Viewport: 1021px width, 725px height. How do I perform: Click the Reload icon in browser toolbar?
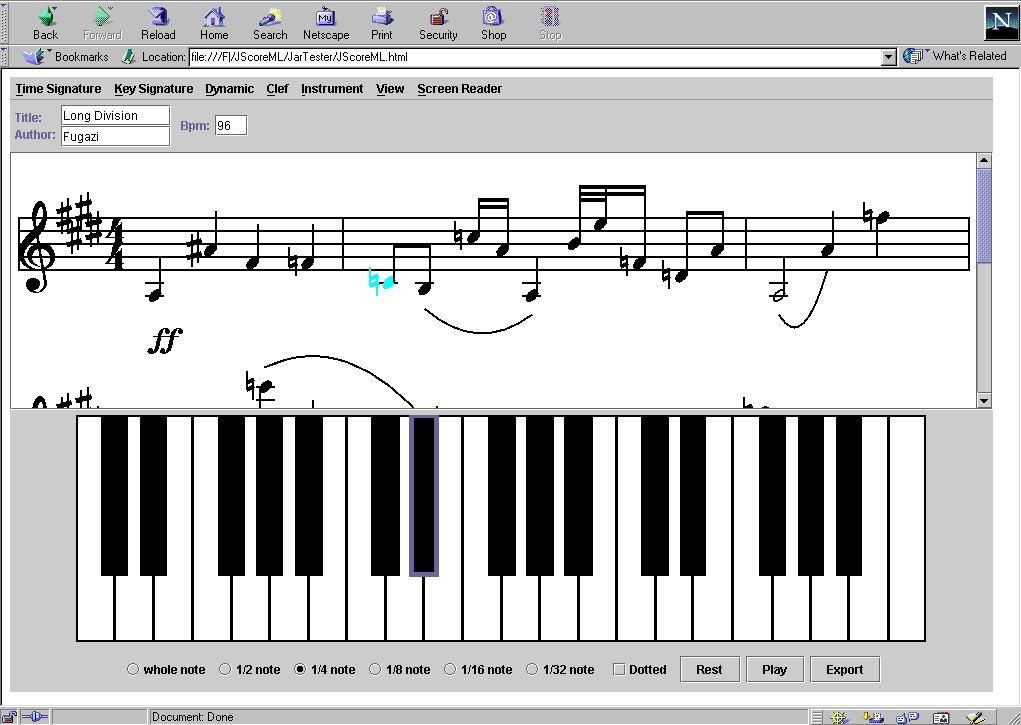coord(158,17)
